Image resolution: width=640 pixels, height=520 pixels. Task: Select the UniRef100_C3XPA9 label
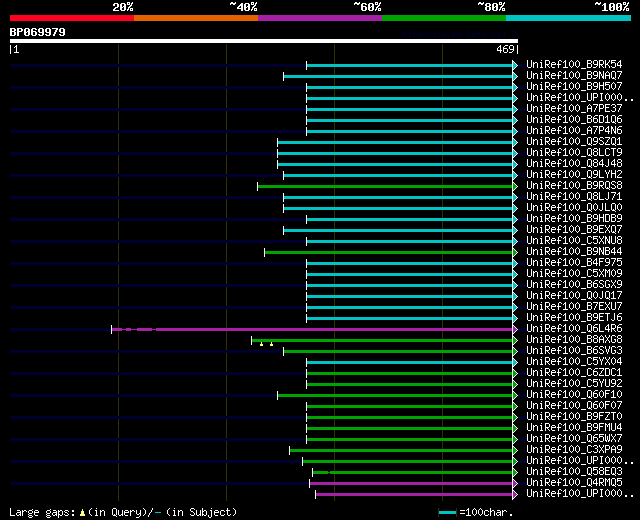(574, 450)
